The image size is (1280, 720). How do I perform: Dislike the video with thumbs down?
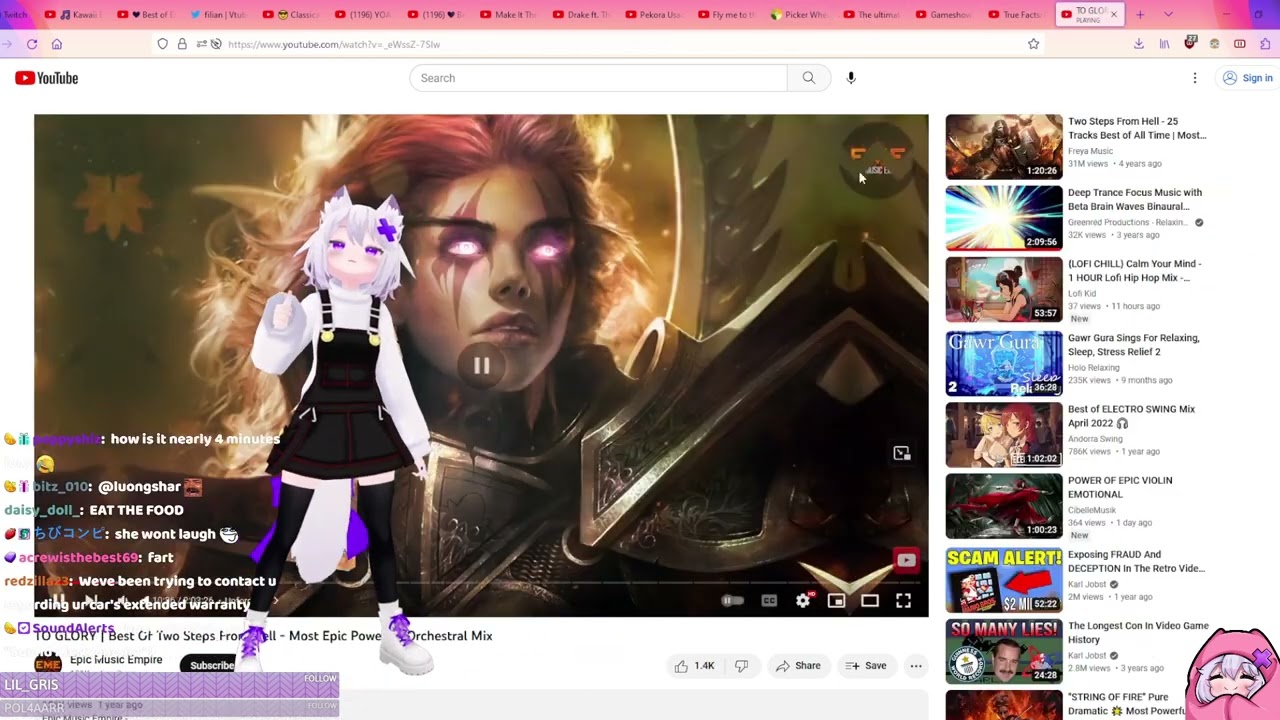742,666
